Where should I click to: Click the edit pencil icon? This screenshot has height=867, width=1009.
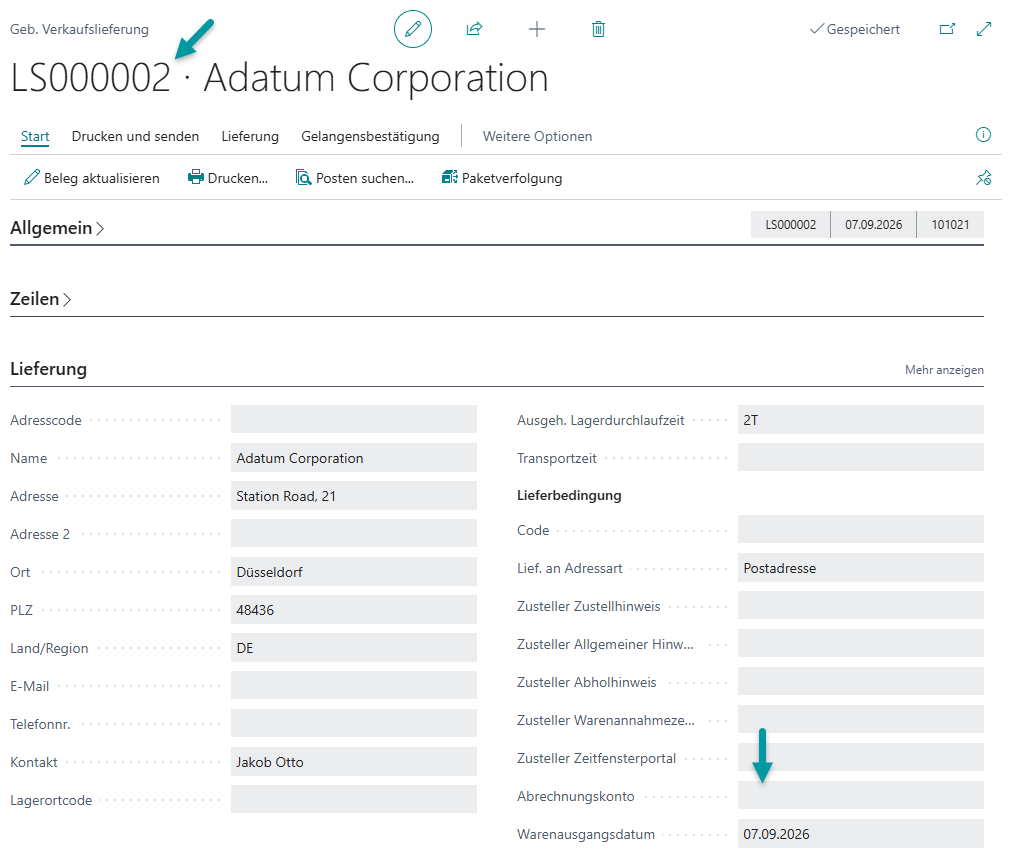point(412,29)
